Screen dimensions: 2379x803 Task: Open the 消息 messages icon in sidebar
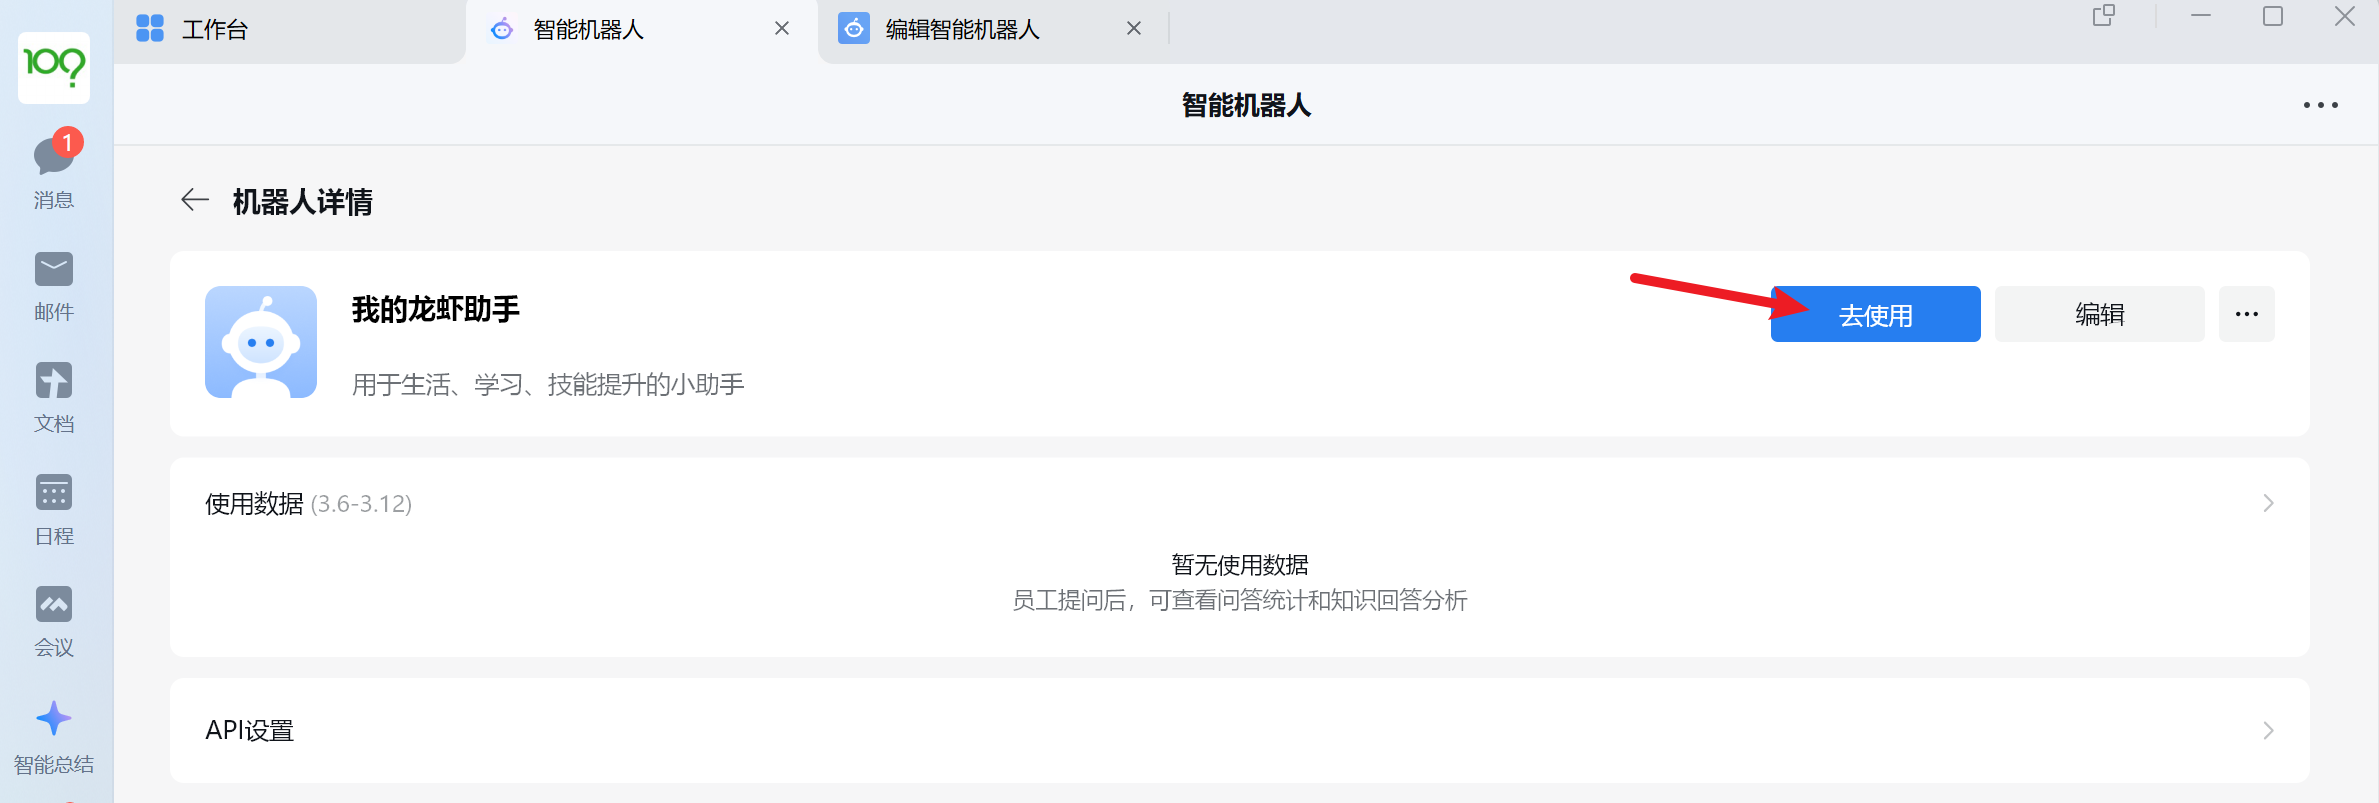[x=54, y=158]
